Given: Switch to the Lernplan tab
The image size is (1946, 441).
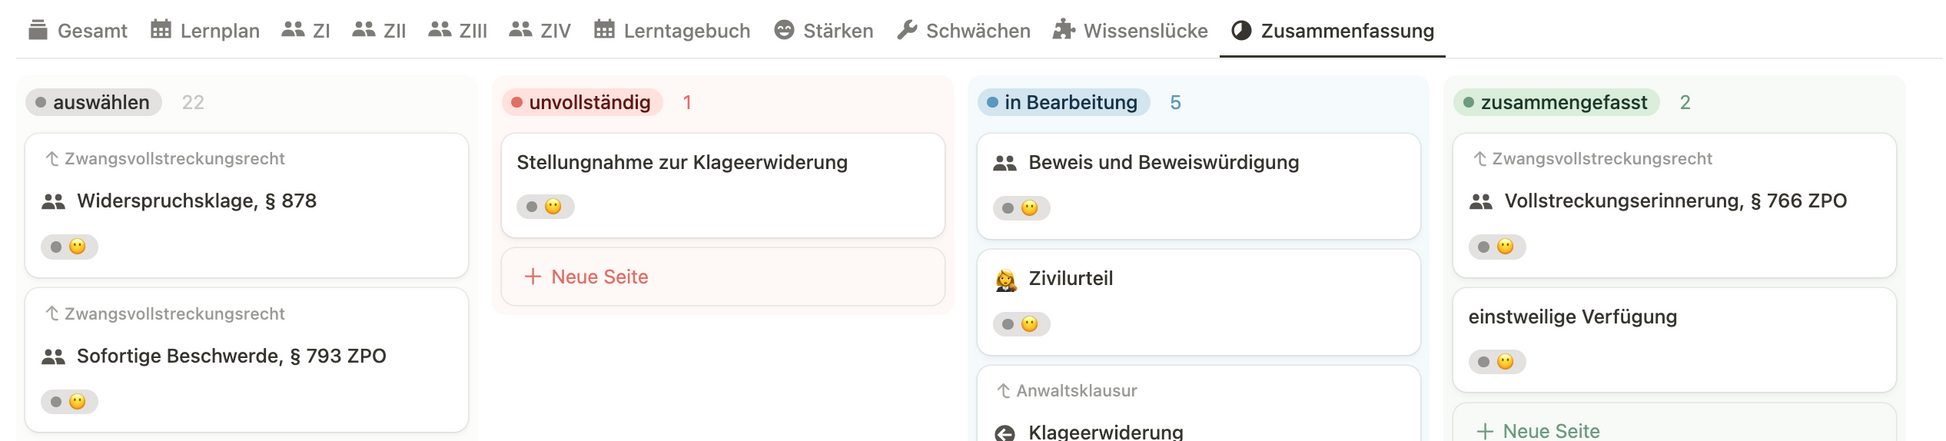Looking at the screenshot, I should pyautogui.click(x=205, y=31).
